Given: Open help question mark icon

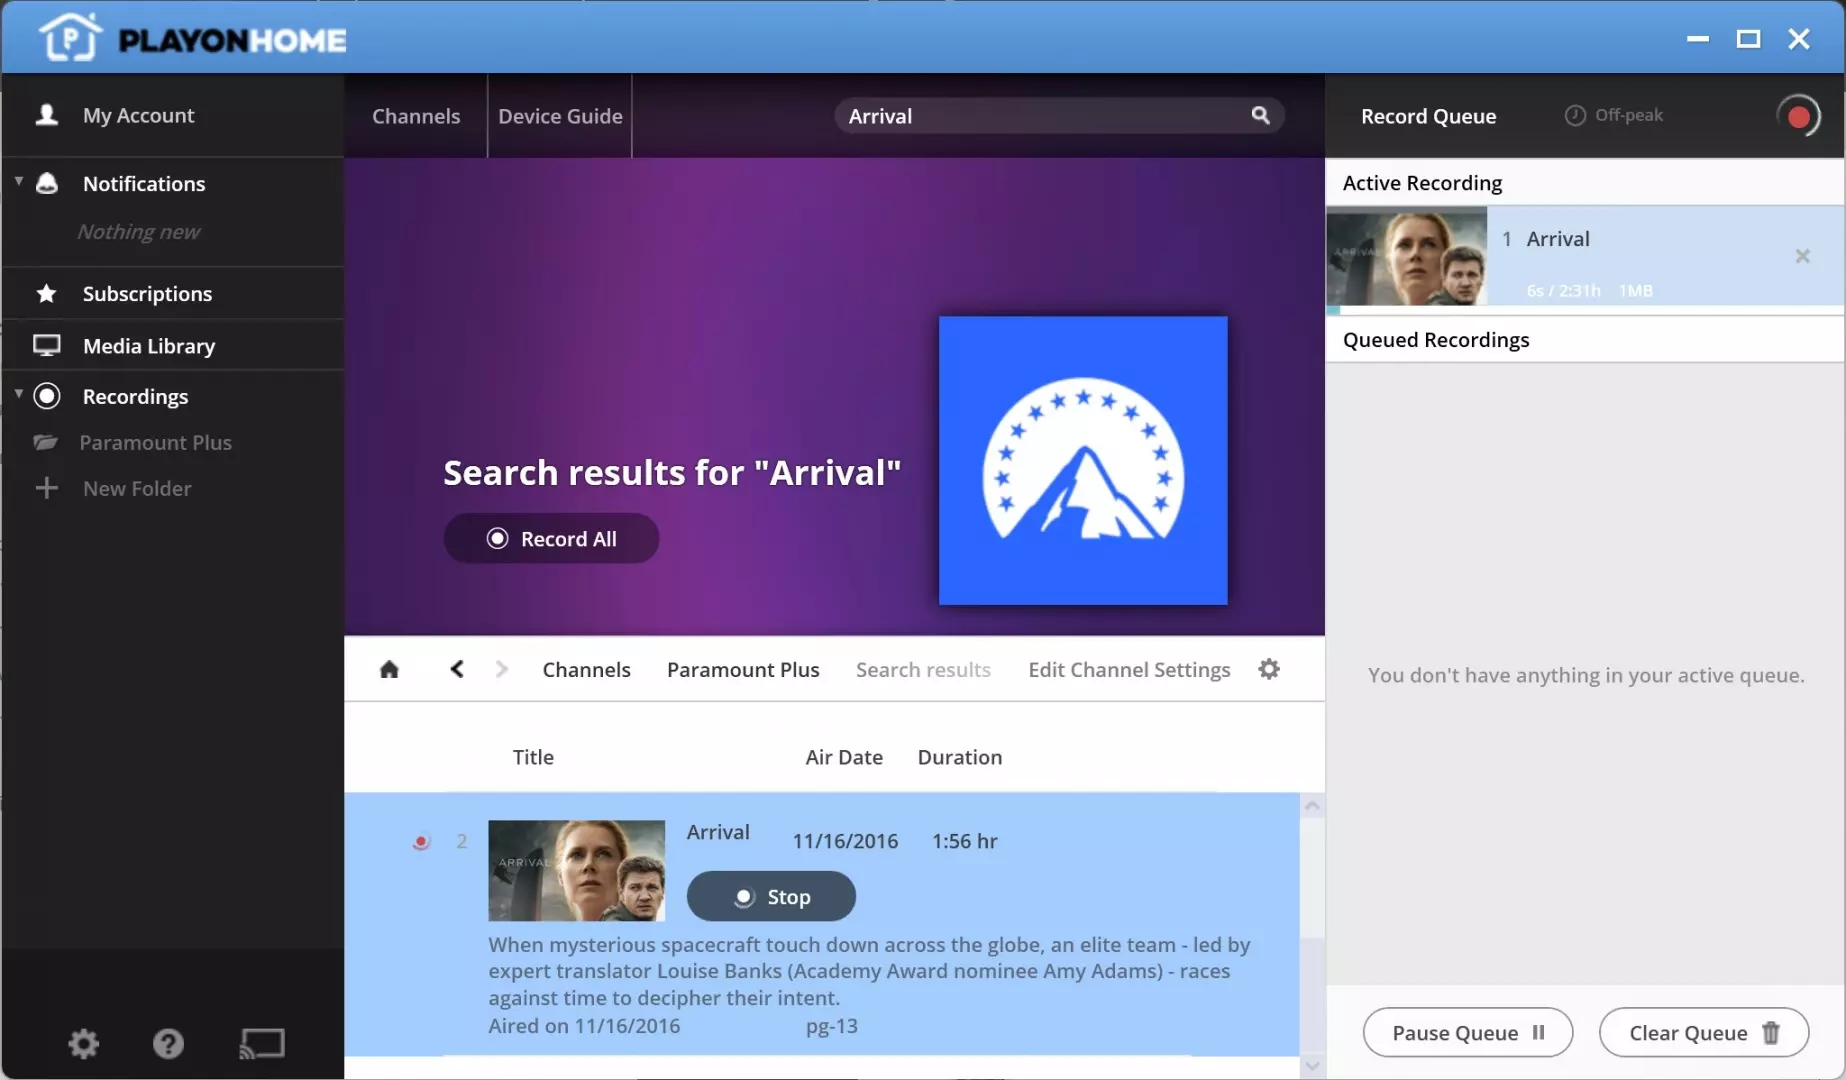Looking at the screenshot, I should [168, 1044].
